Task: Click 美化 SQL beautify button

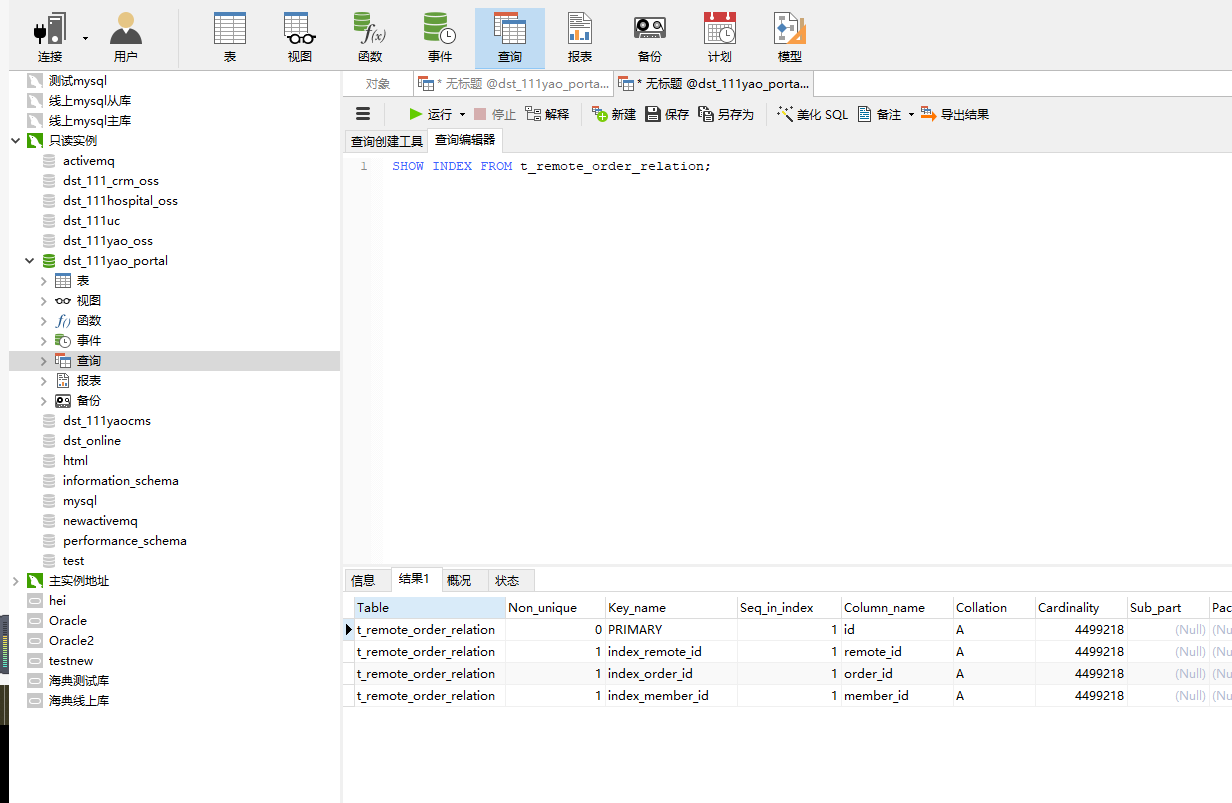Action: 812,114
